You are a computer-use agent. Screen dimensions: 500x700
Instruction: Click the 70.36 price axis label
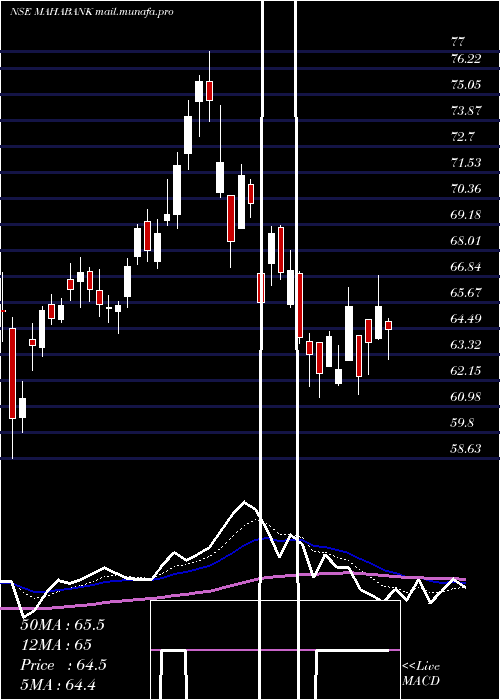pyautogui.click(x=466, y=189)
